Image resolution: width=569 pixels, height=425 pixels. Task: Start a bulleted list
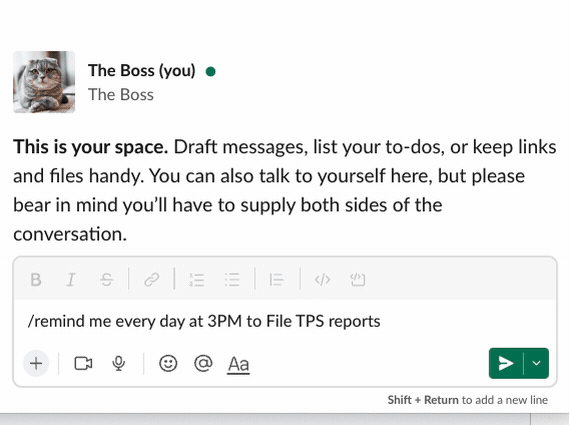coord(232,280)
